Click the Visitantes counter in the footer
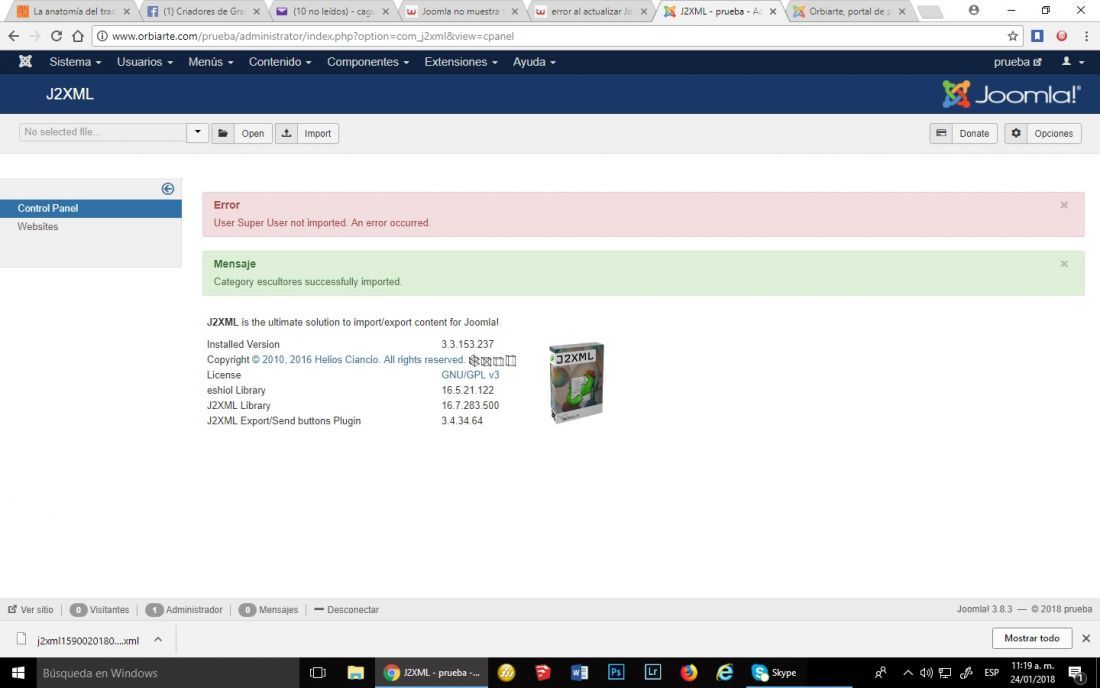Image resolution: width=1100 pixels, height=688 pixels. [x=100, y=609]
